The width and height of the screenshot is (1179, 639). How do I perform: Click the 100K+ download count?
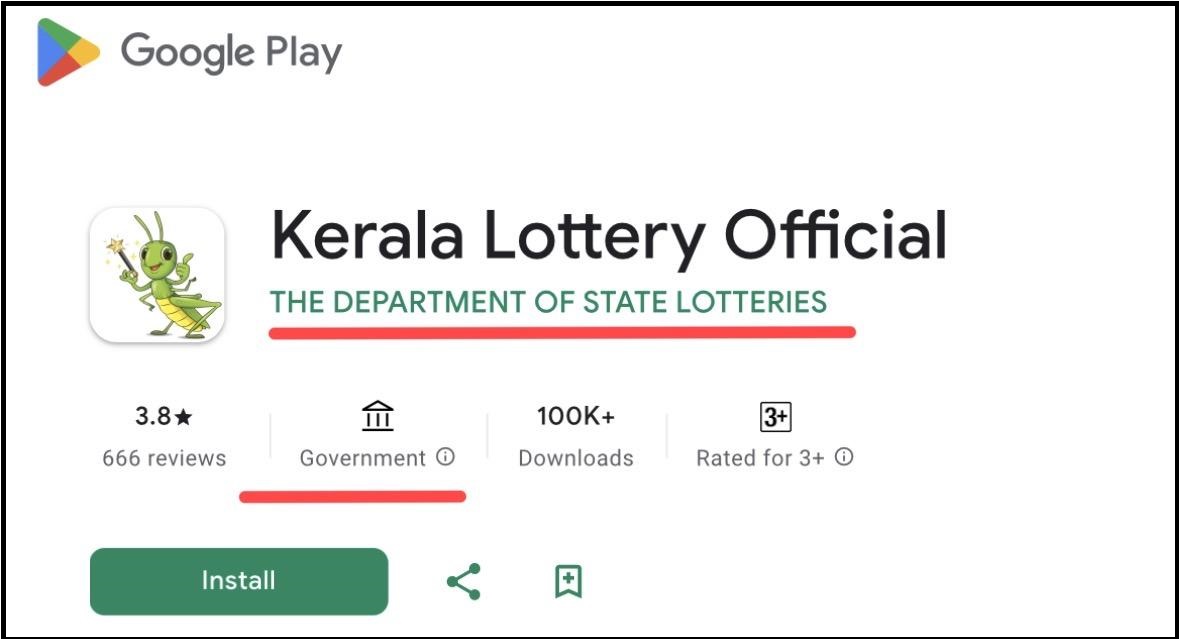pos(575,416)
